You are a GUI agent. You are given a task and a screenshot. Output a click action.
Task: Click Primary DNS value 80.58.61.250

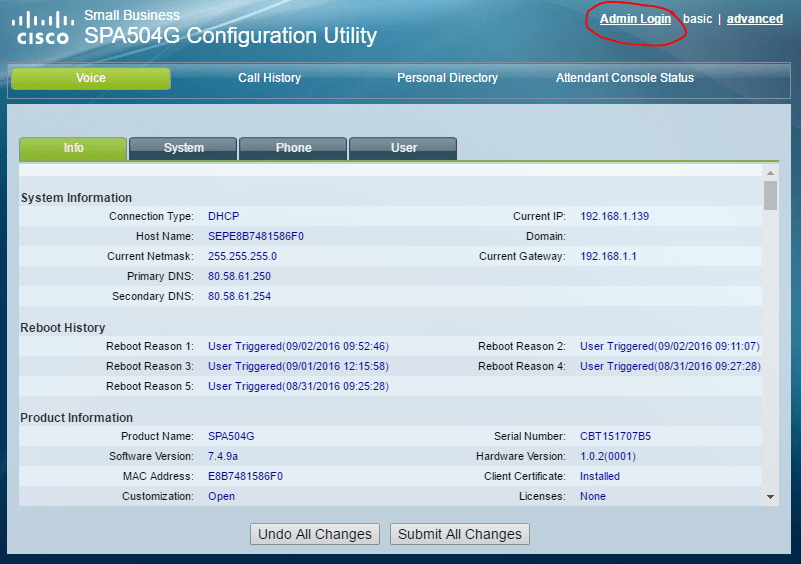pyautogui.click(x=239, y=276)
